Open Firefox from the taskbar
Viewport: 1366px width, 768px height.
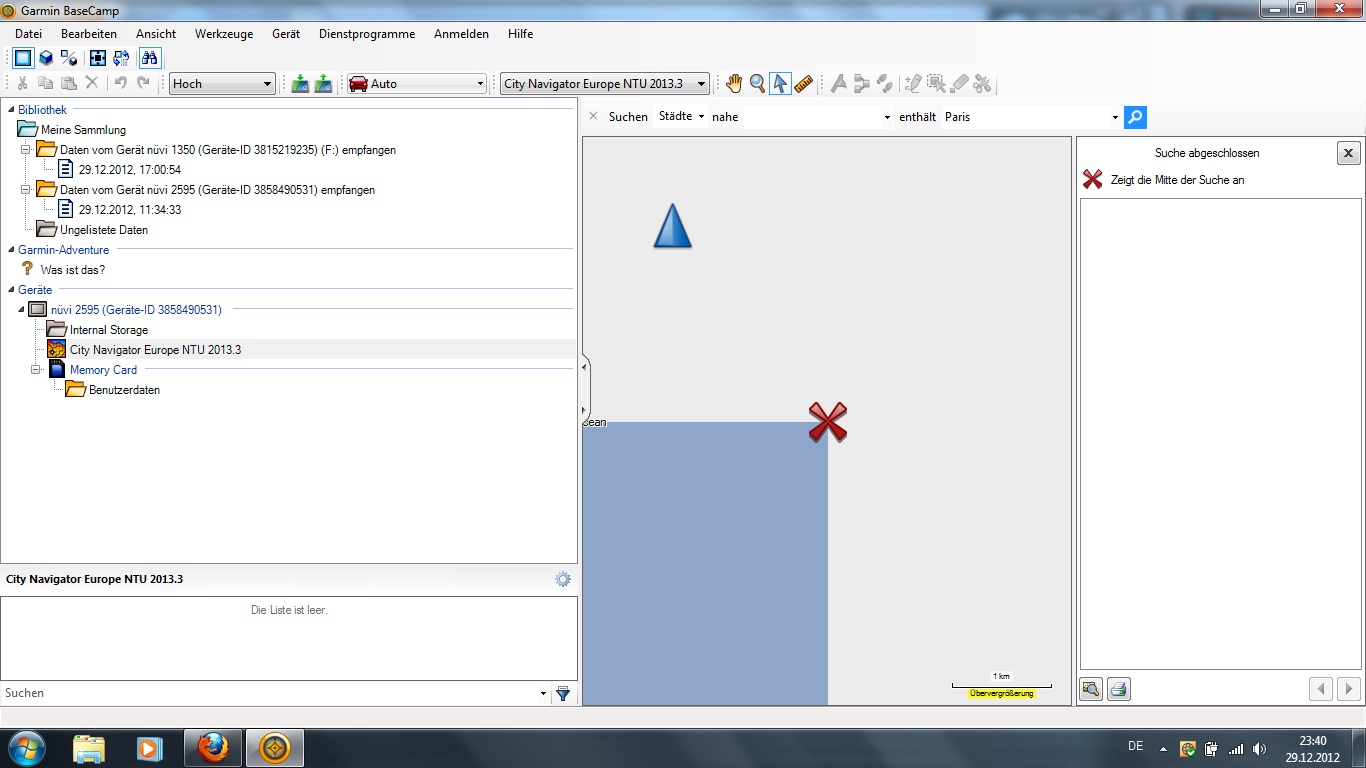212,748
